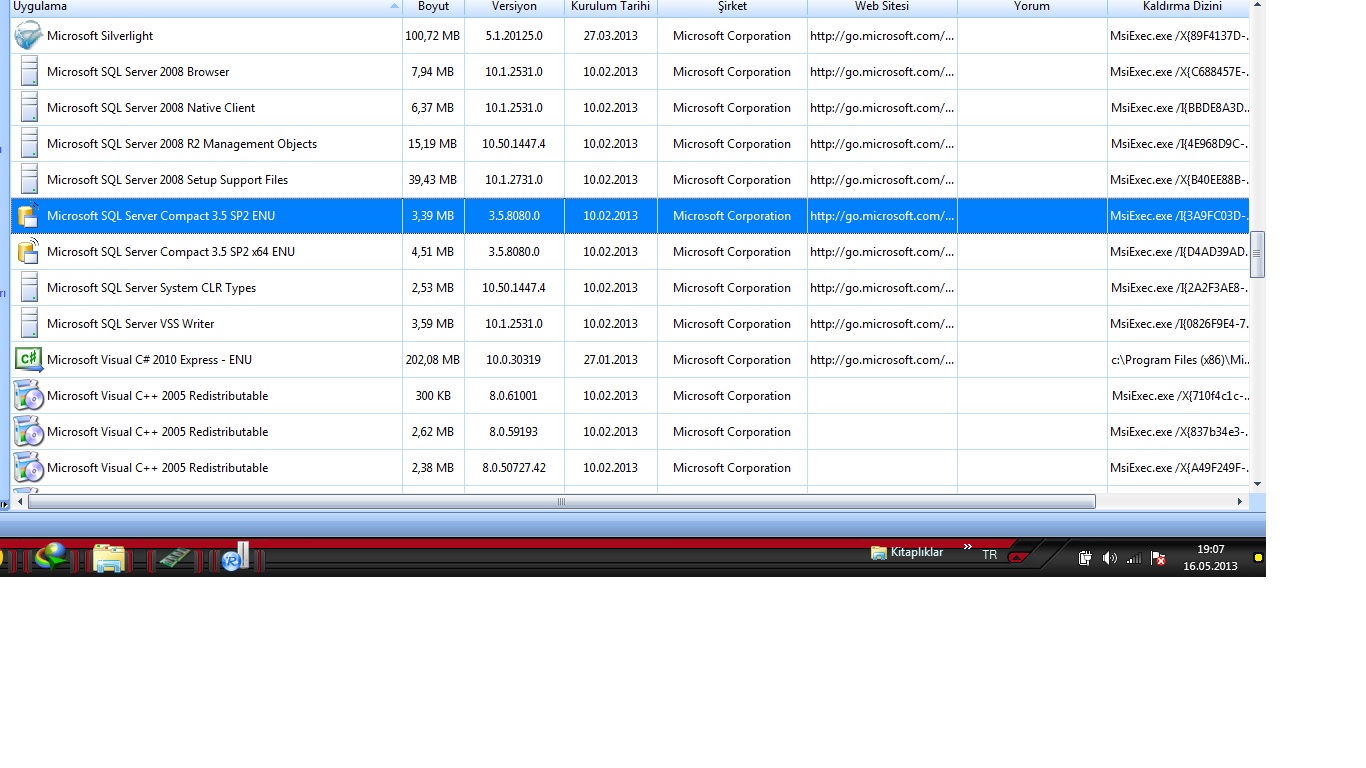Switch to the Revo Uninstaller taskbar icon
Screen dimensions: 1366x768
235,557
